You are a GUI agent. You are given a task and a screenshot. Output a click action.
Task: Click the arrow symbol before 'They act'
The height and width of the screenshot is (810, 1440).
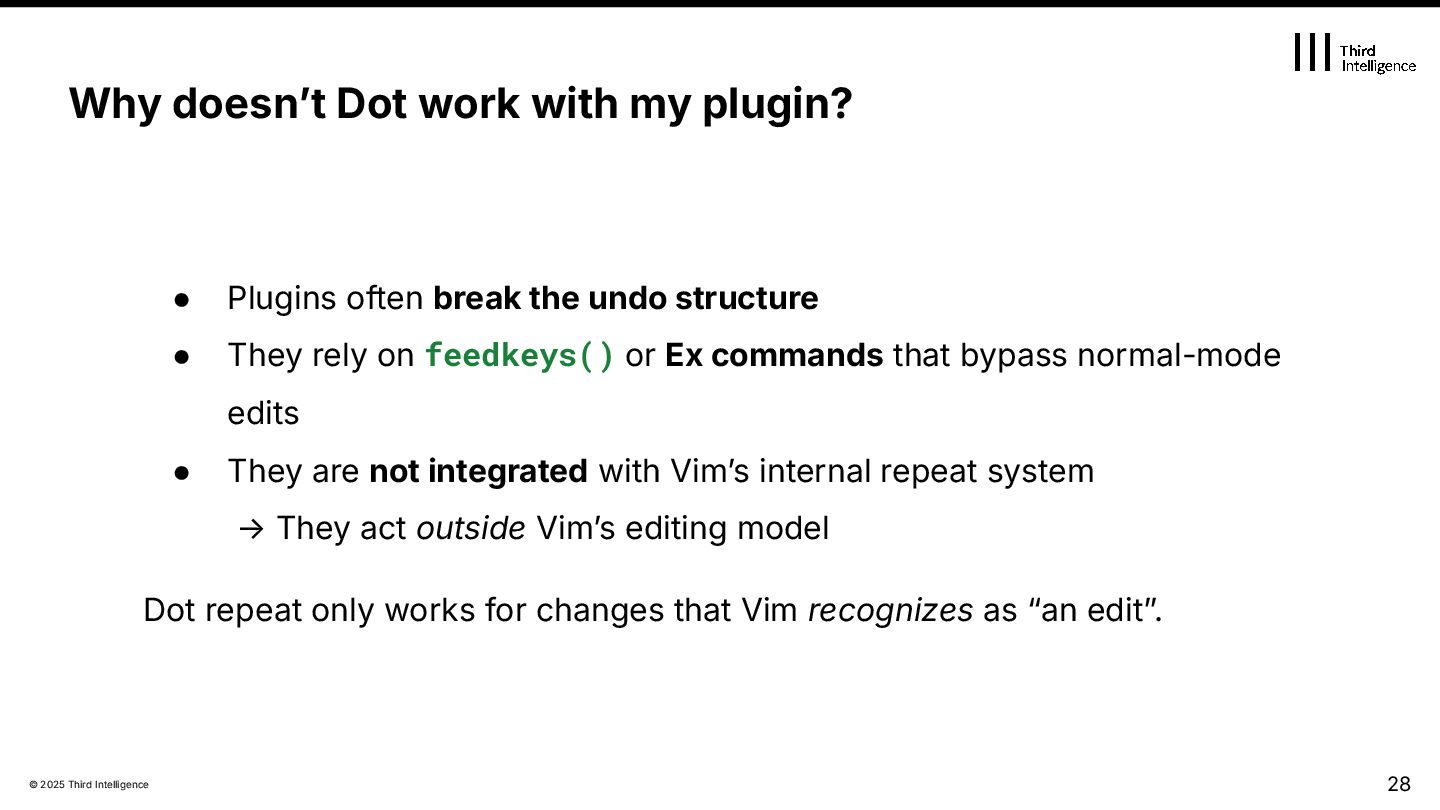click(250, 528)
